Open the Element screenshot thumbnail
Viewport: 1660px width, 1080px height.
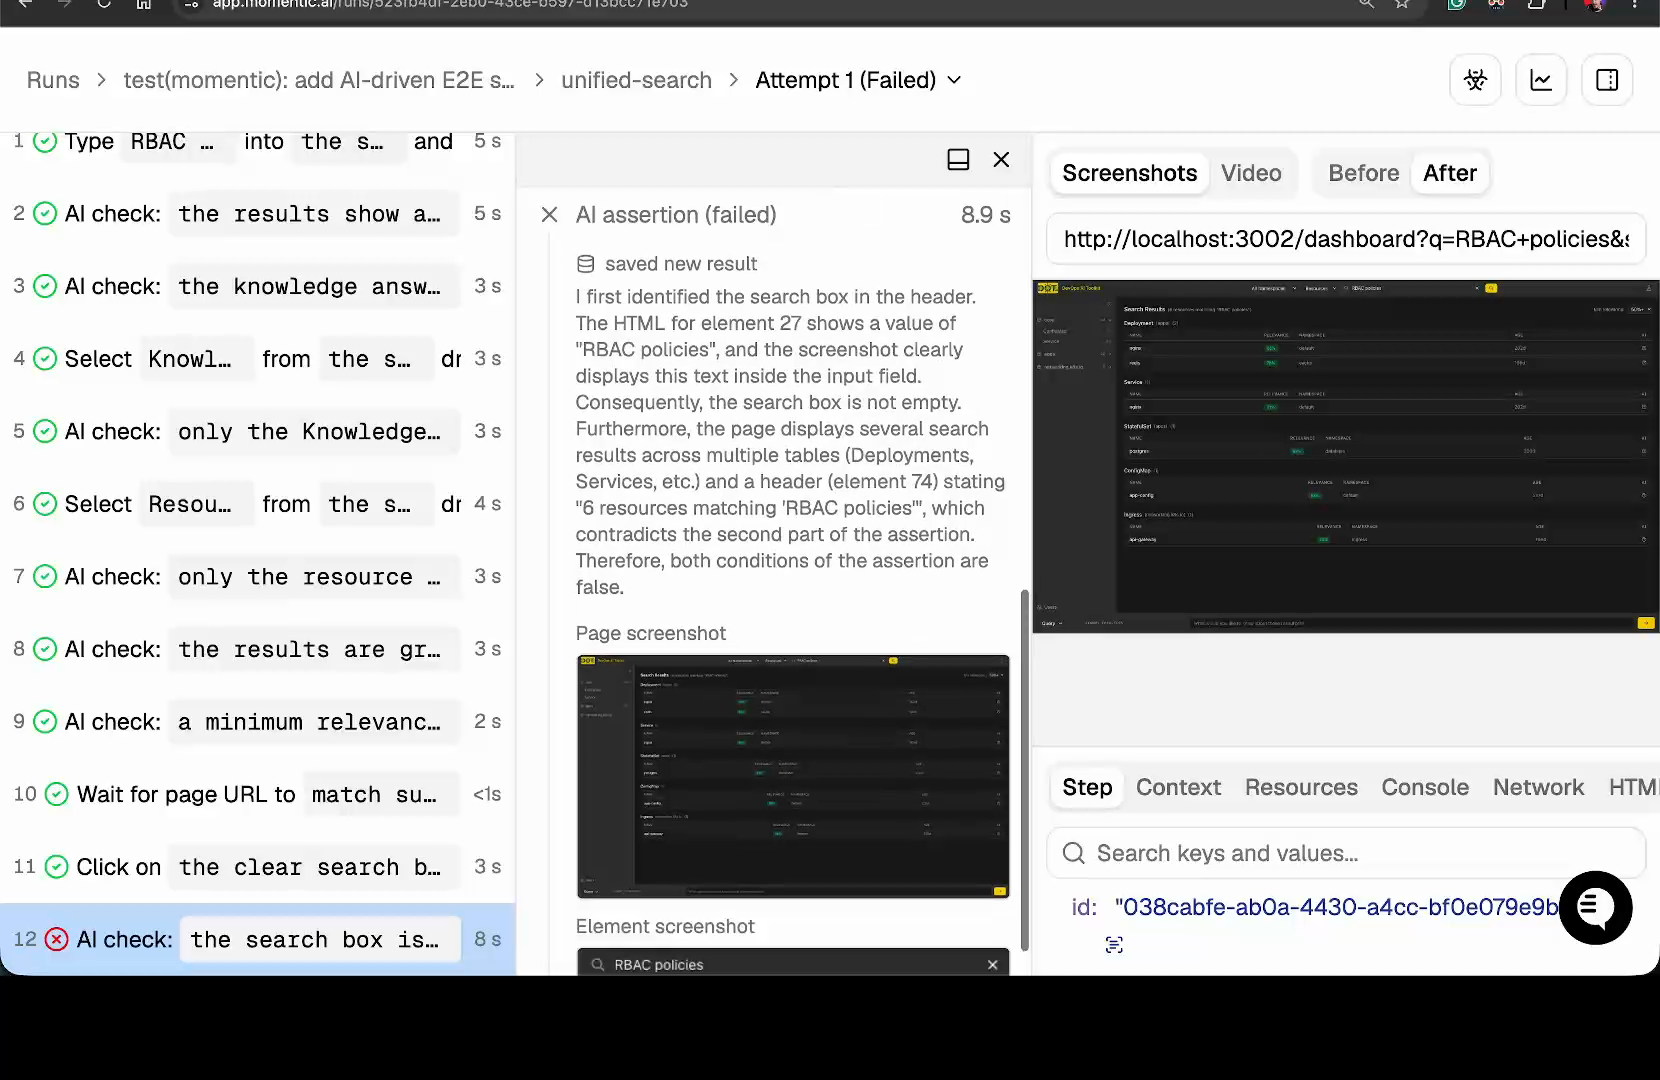793,962
